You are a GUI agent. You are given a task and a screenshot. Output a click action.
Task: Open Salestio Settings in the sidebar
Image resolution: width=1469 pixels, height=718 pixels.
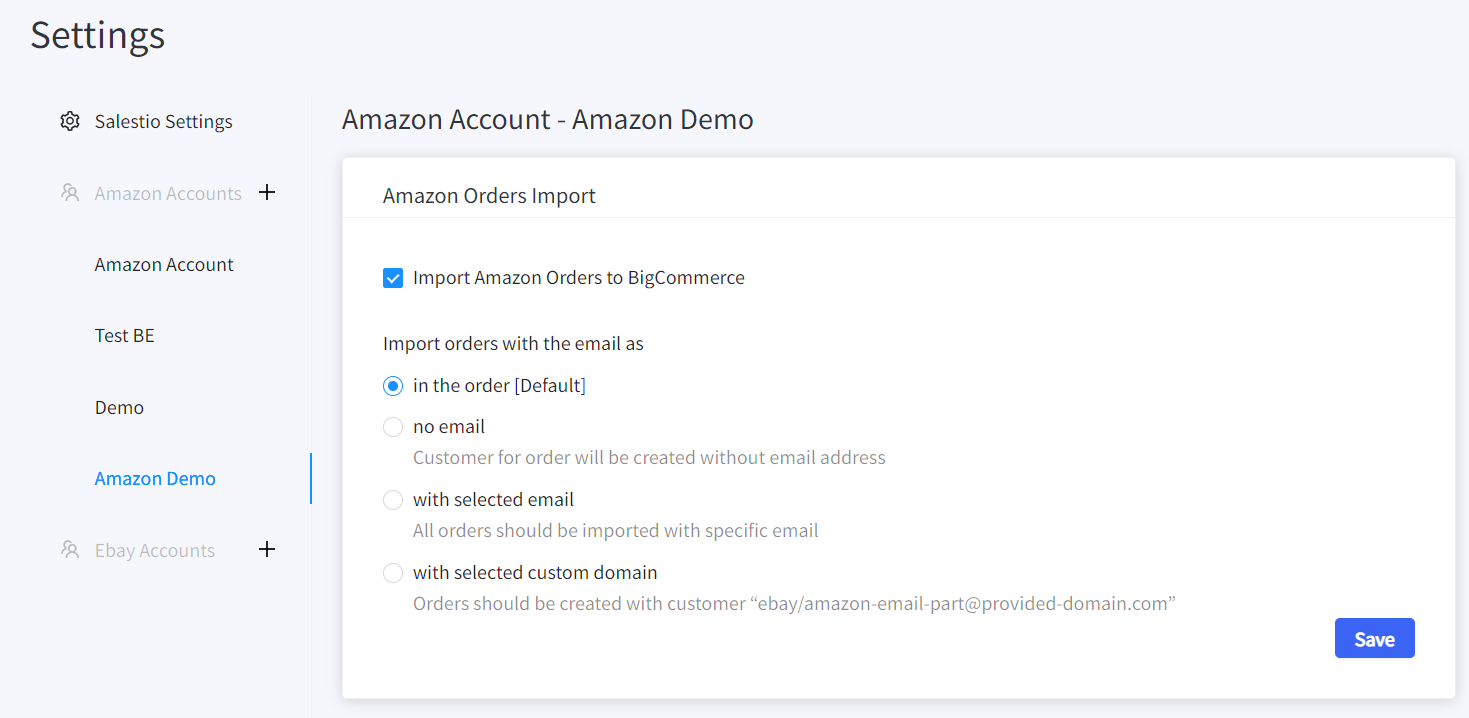click(163, 121)
